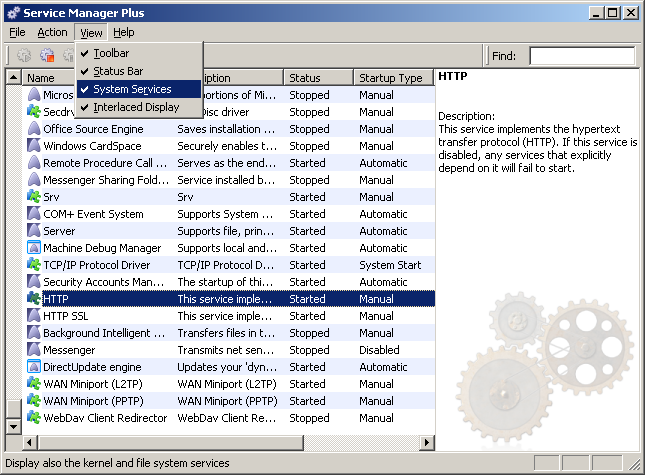This screenshot has height=475, width=645.
Task: Click 'Saves installation' description cell
Action: (x=226, y=129)
